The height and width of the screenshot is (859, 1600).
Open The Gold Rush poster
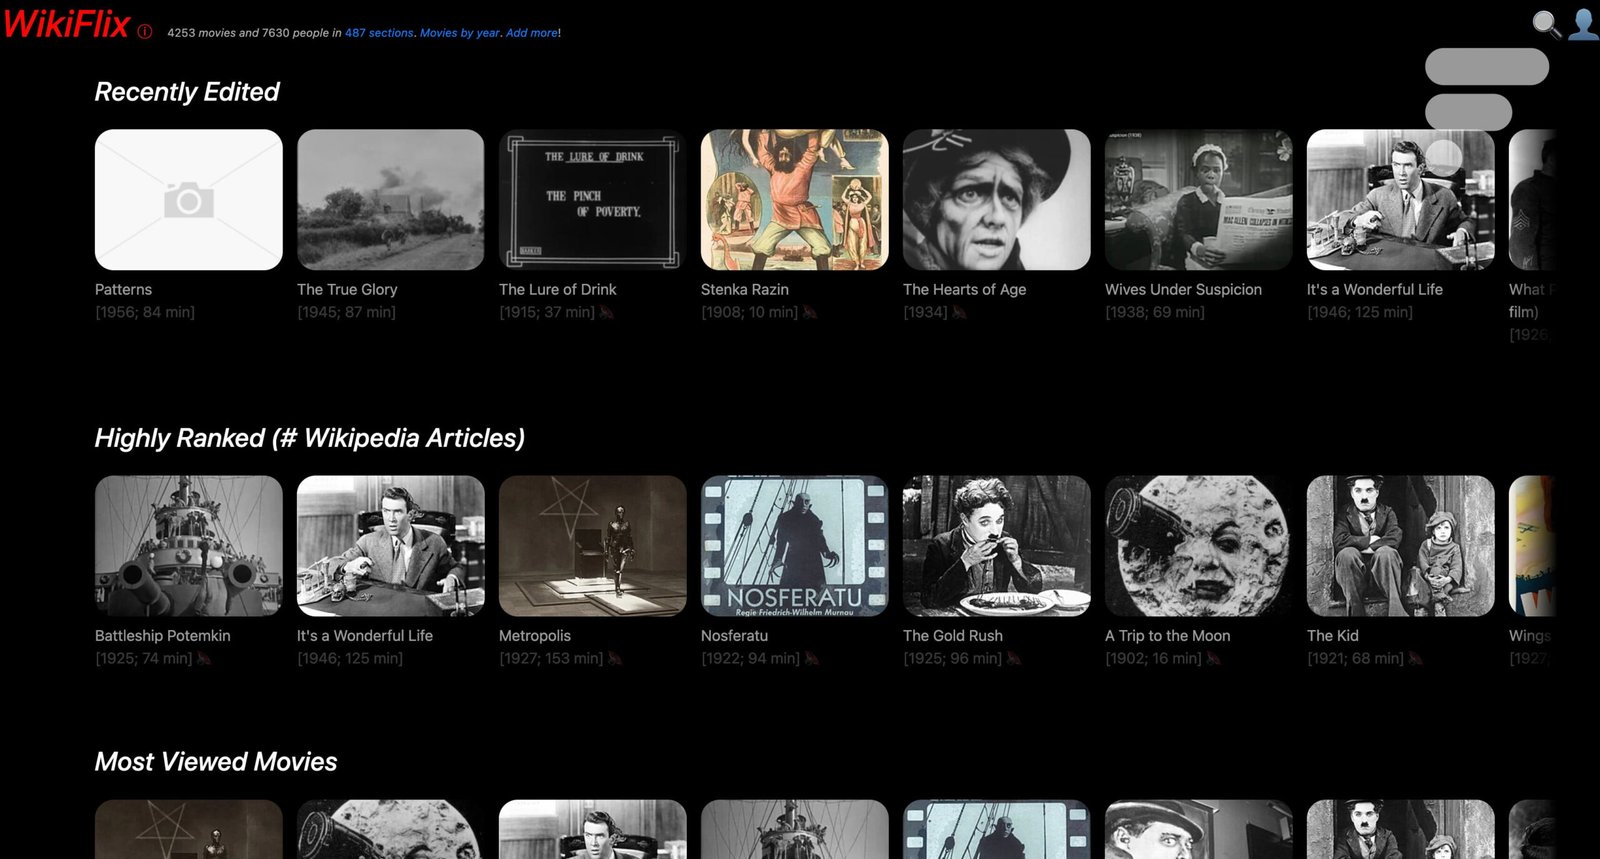click(996, 546)
